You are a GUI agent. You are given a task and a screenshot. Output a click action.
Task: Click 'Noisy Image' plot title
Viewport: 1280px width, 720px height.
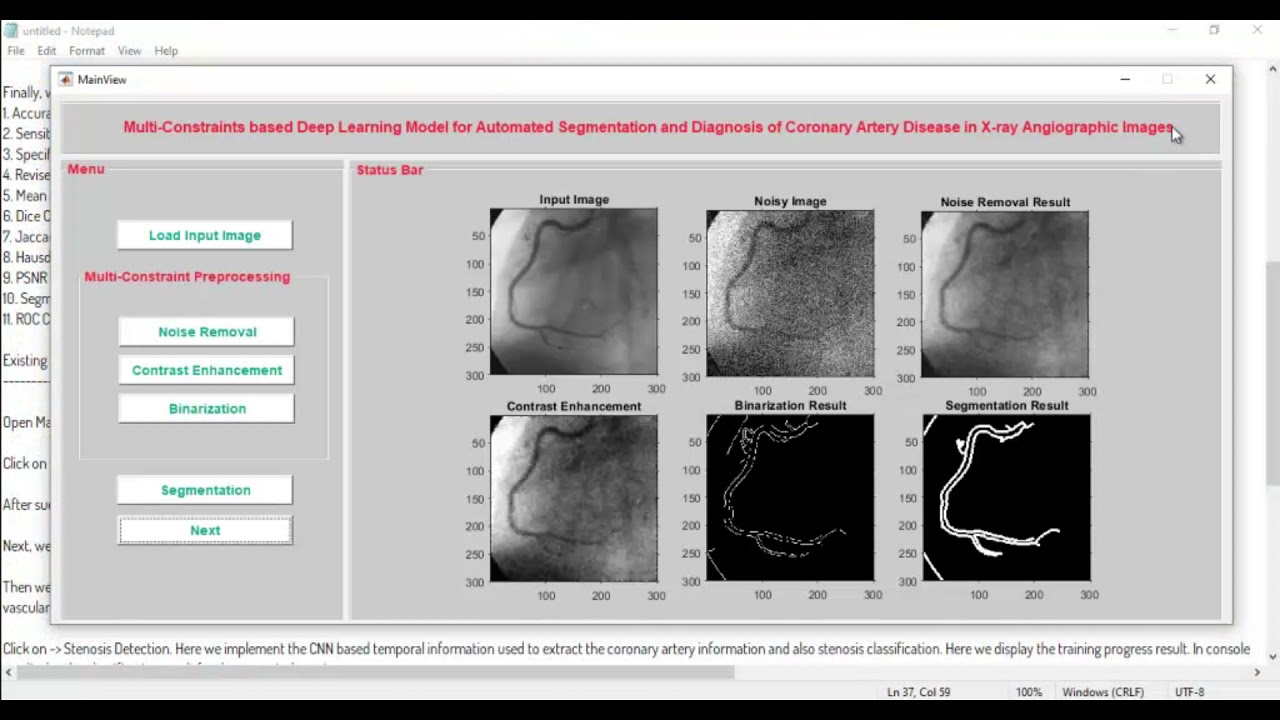click(790, 201)
